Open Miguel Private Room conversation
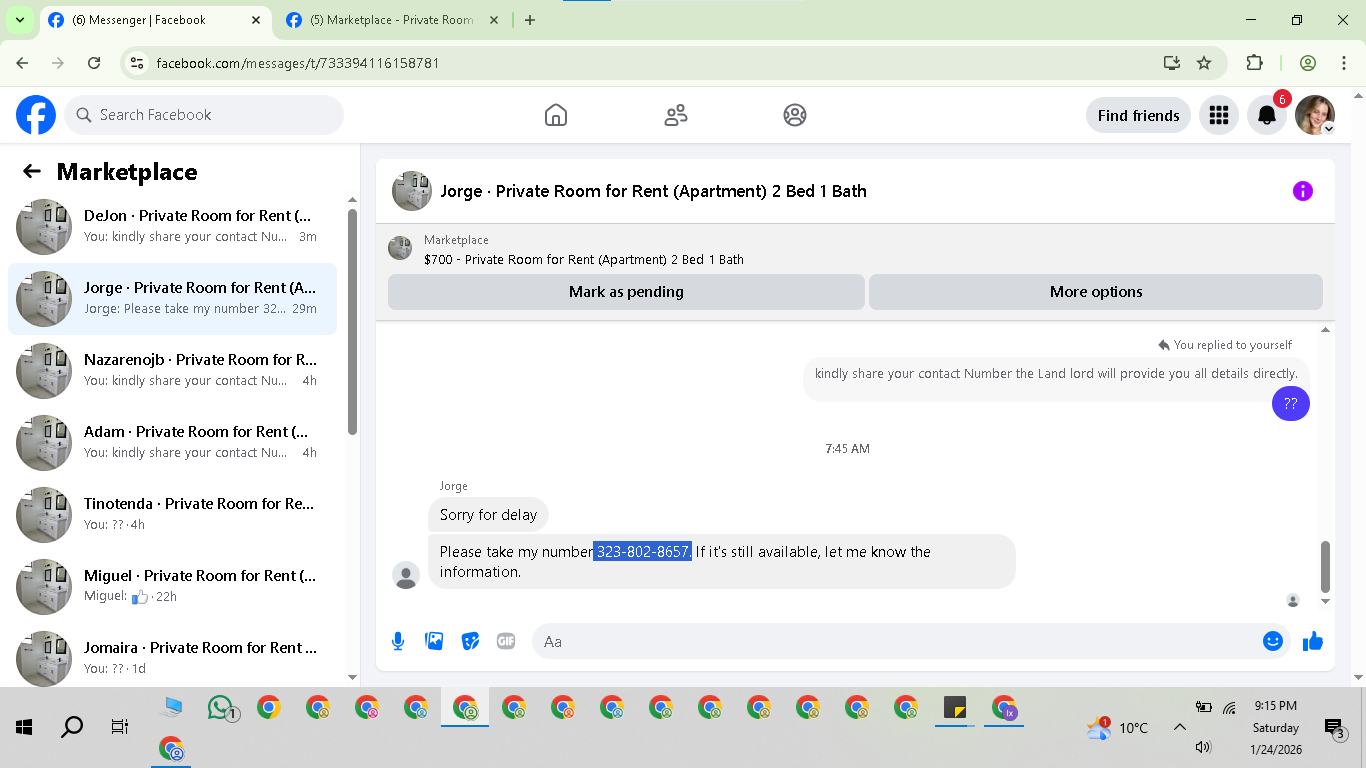This screenshot has width=1366, height=768. [x=172, y=586]
